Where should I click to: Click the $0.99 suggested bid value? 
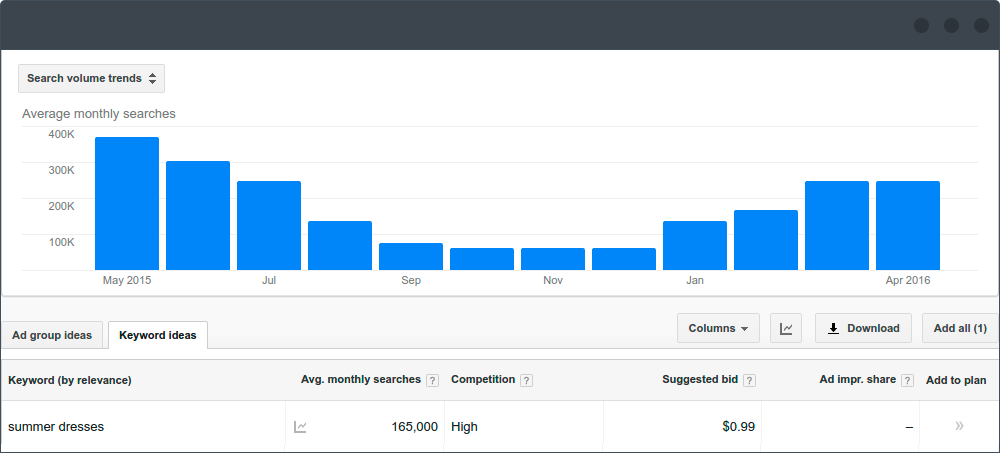click(739, 427)
